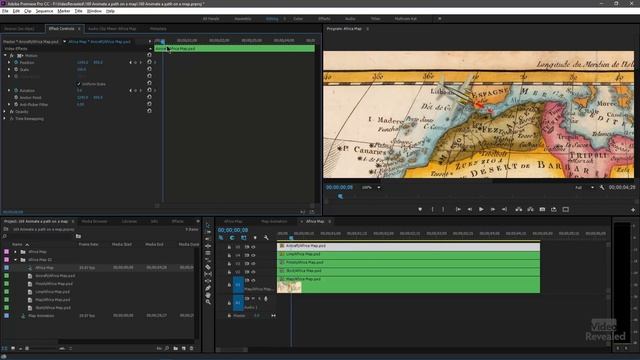The height and width of the screenshot is (360, 640).
Task: Click Export Frame camera icon
Action: pos(542,209)
